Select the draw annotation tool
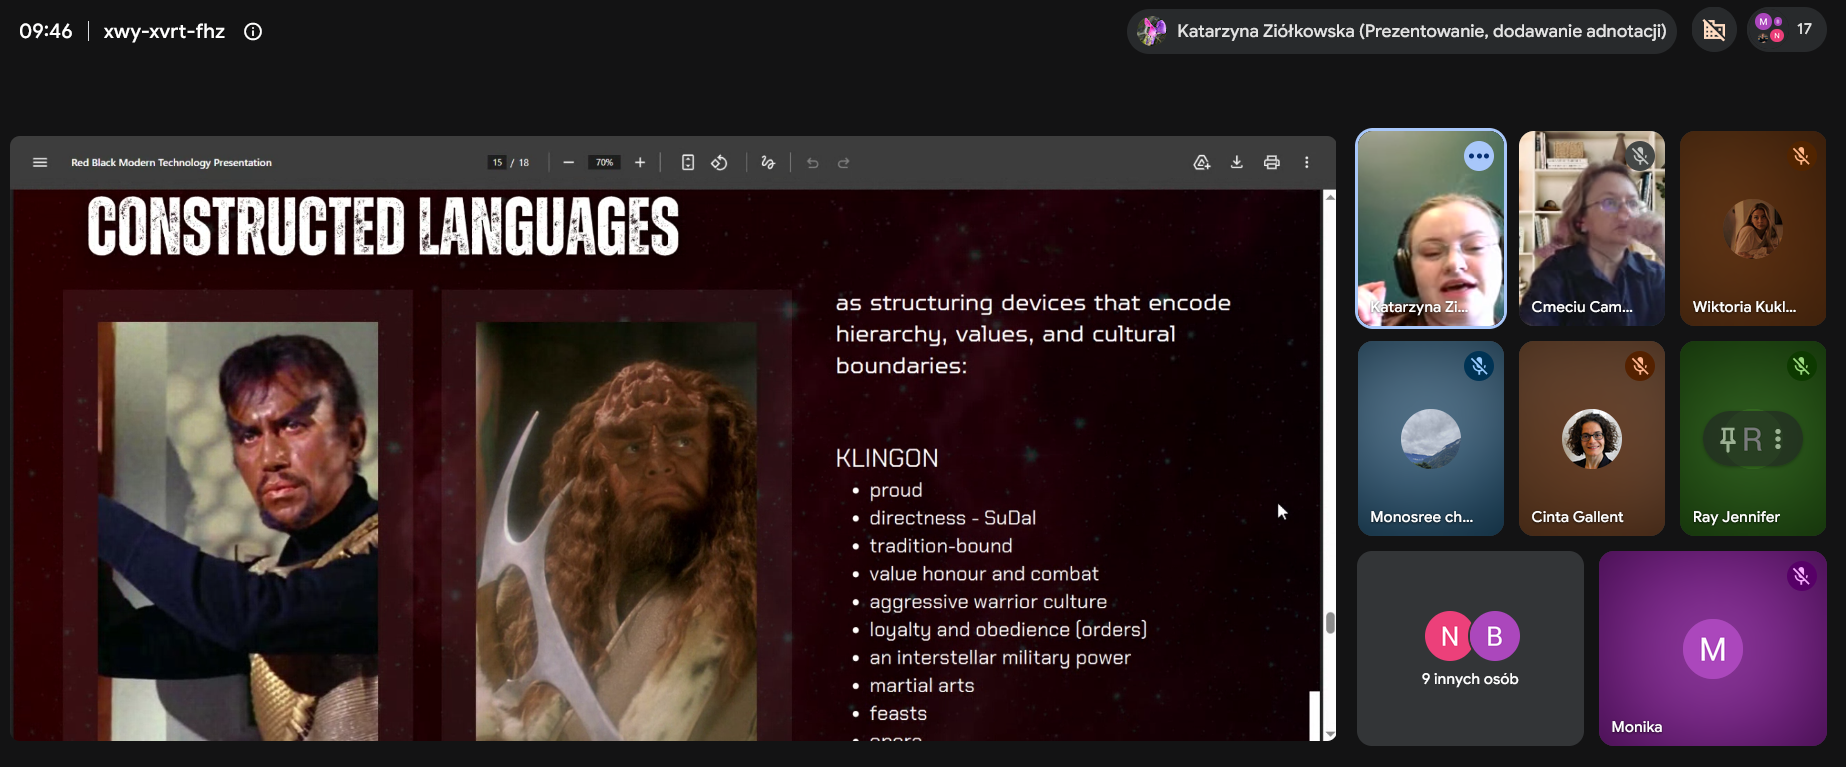This screenshot has height=767, width=1846. 768,162
